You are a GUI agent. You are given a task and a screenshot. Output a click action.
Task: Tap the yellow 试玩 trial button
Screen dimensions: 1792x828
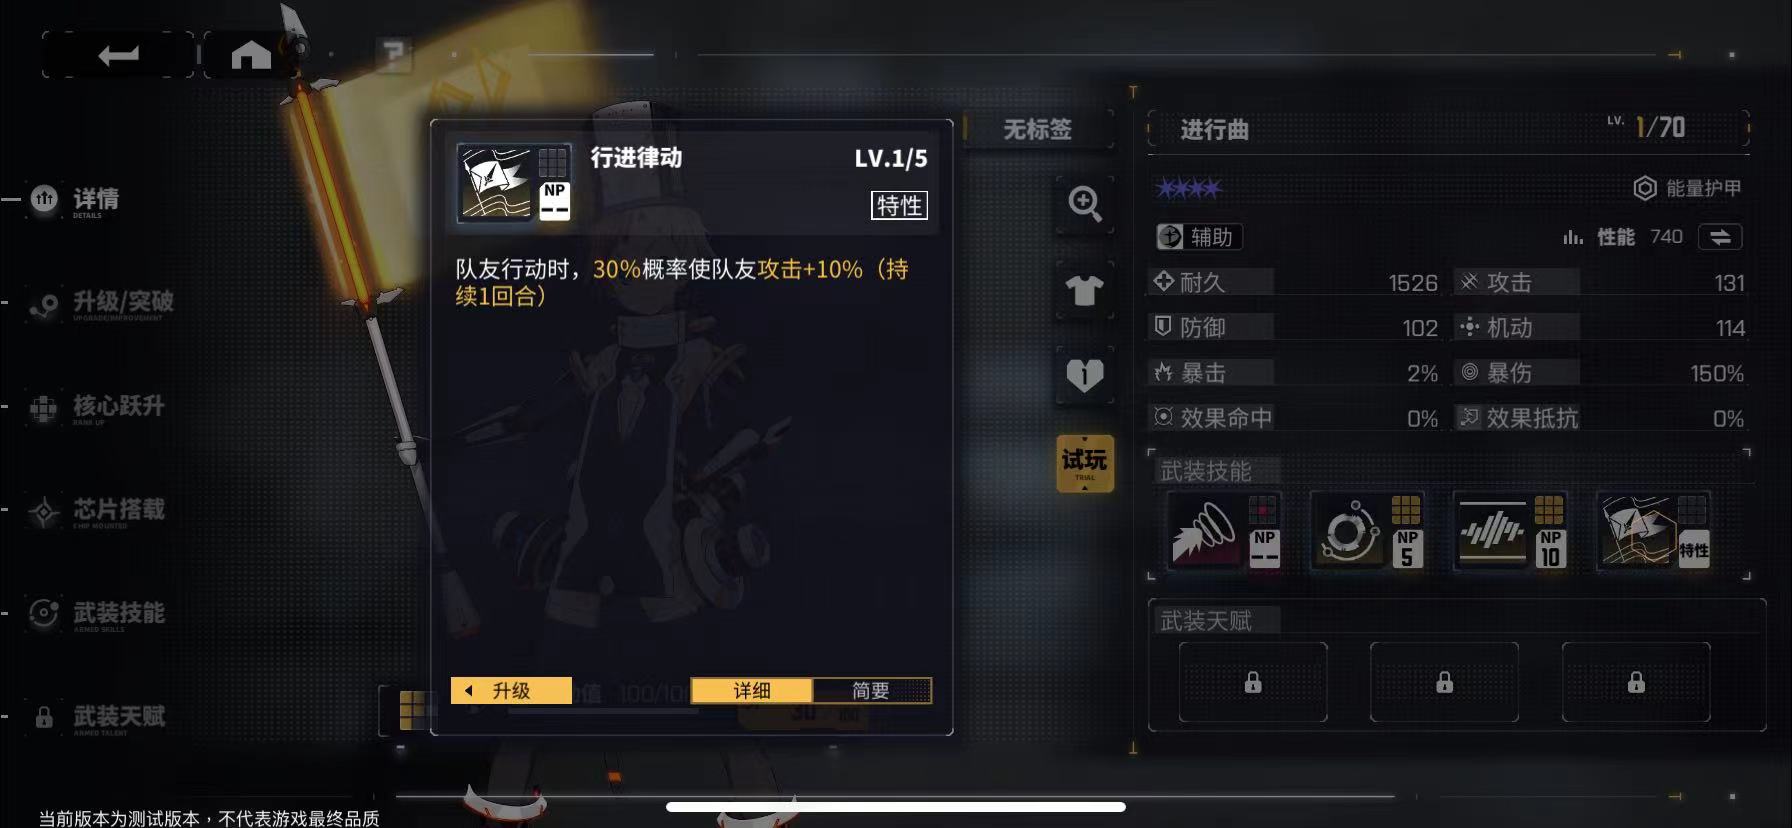1085,463
